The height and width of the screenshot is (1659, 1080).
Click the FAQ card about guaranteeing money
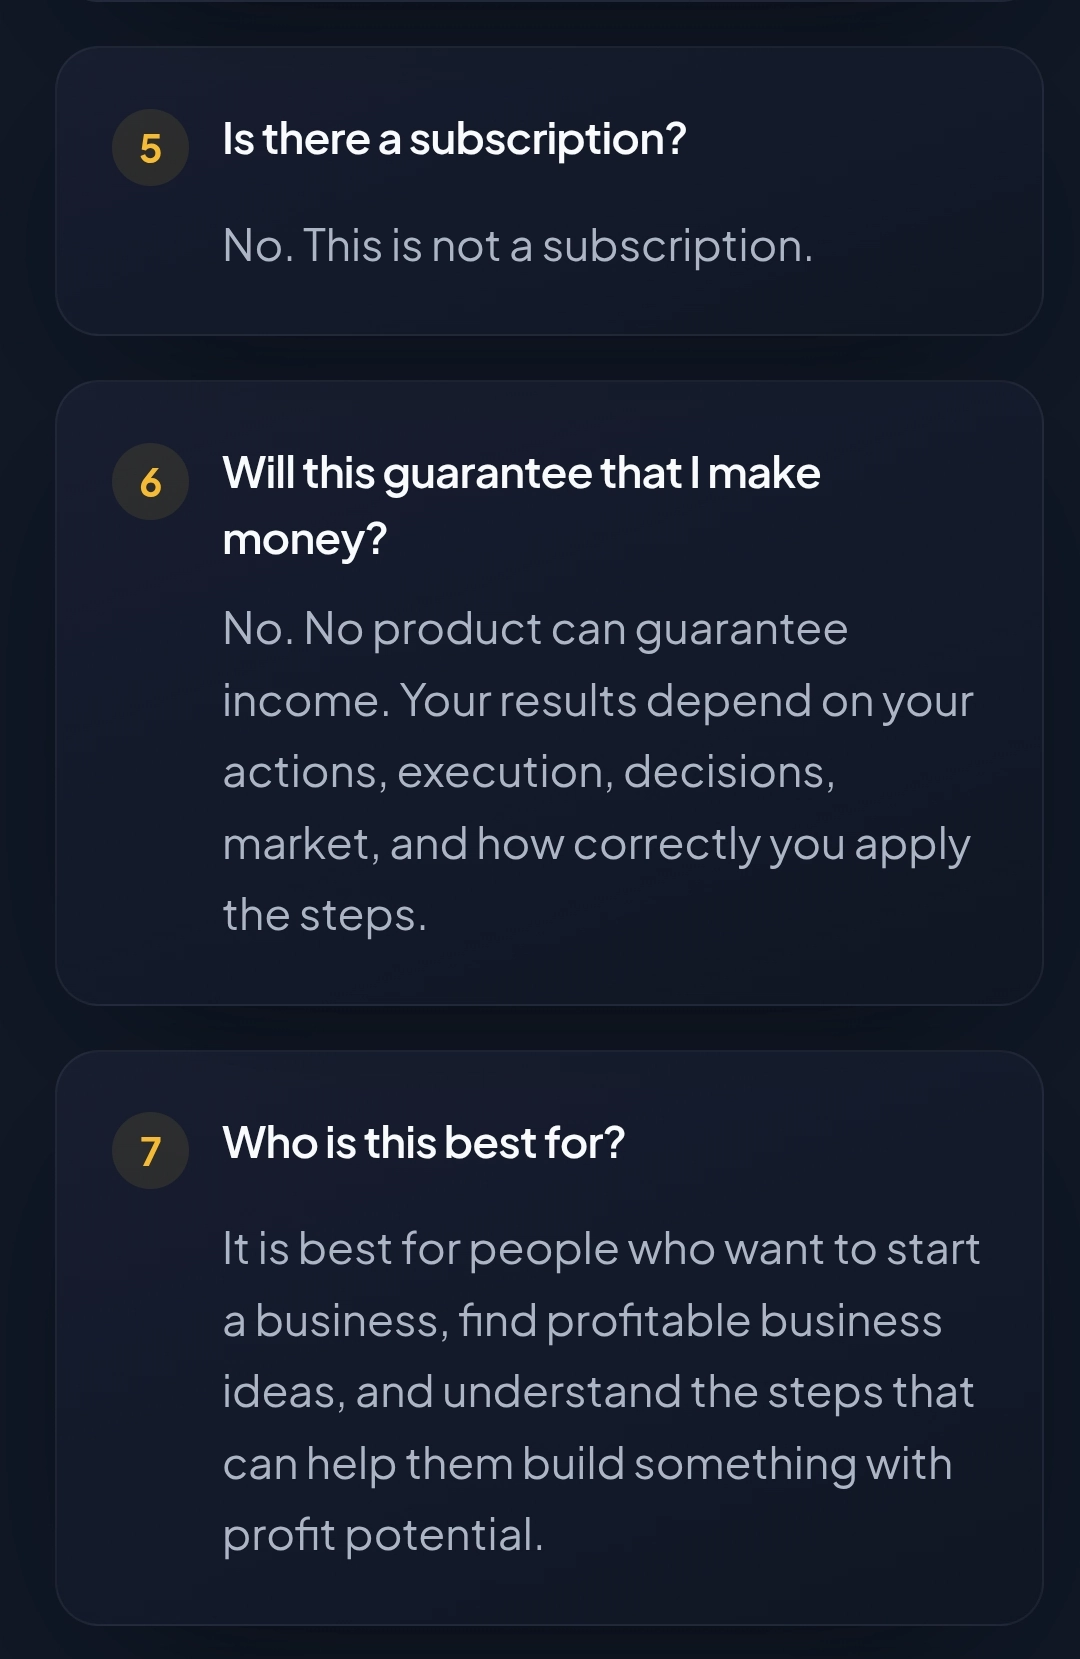[x=549, y=693]
